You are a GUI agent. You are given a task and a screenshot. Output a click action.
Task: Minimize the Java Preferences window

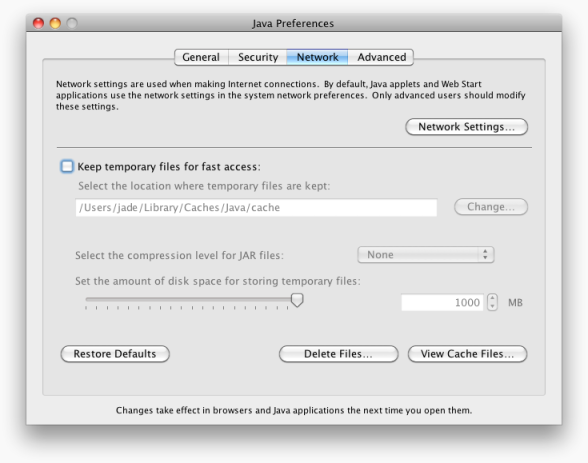[x=55, y=23]
